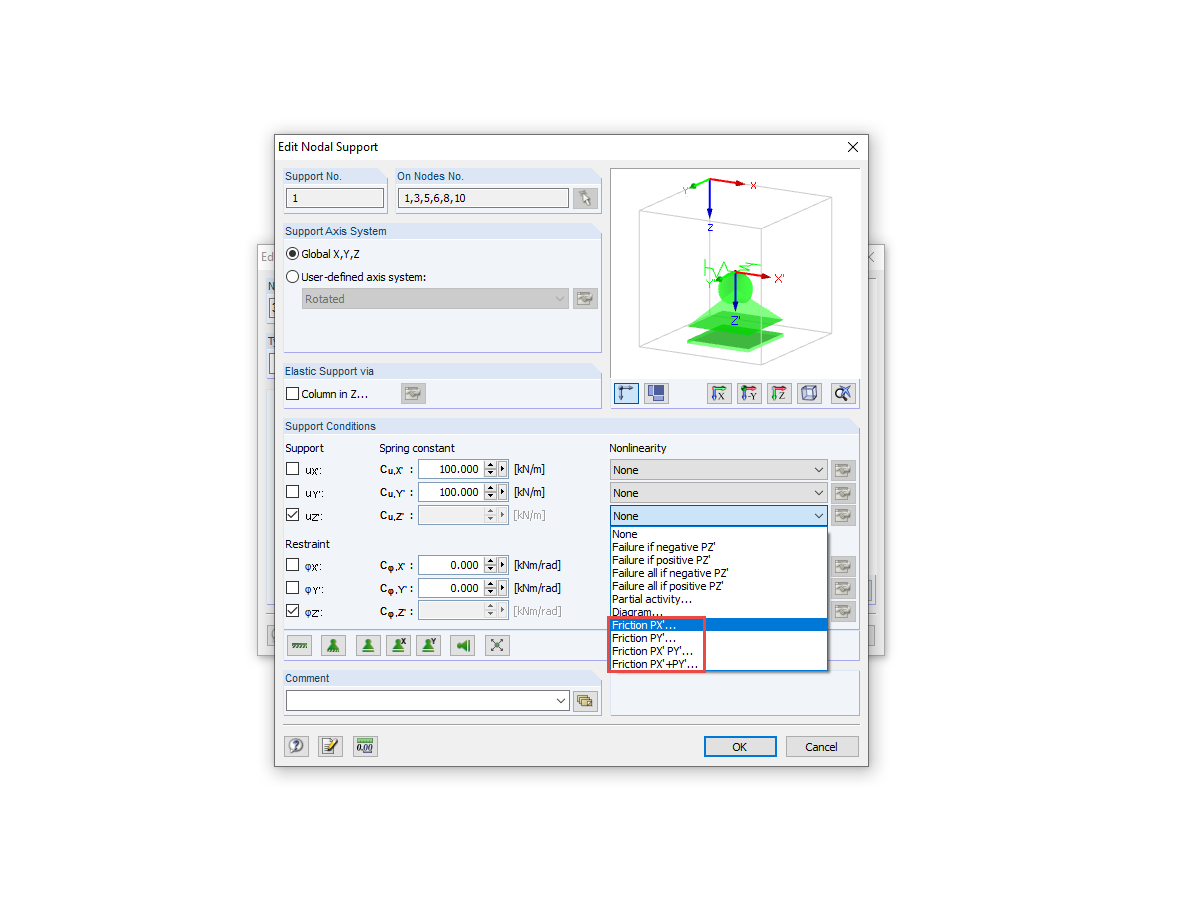Click the uY' nonlinearity edit icon

pos(844,493)
